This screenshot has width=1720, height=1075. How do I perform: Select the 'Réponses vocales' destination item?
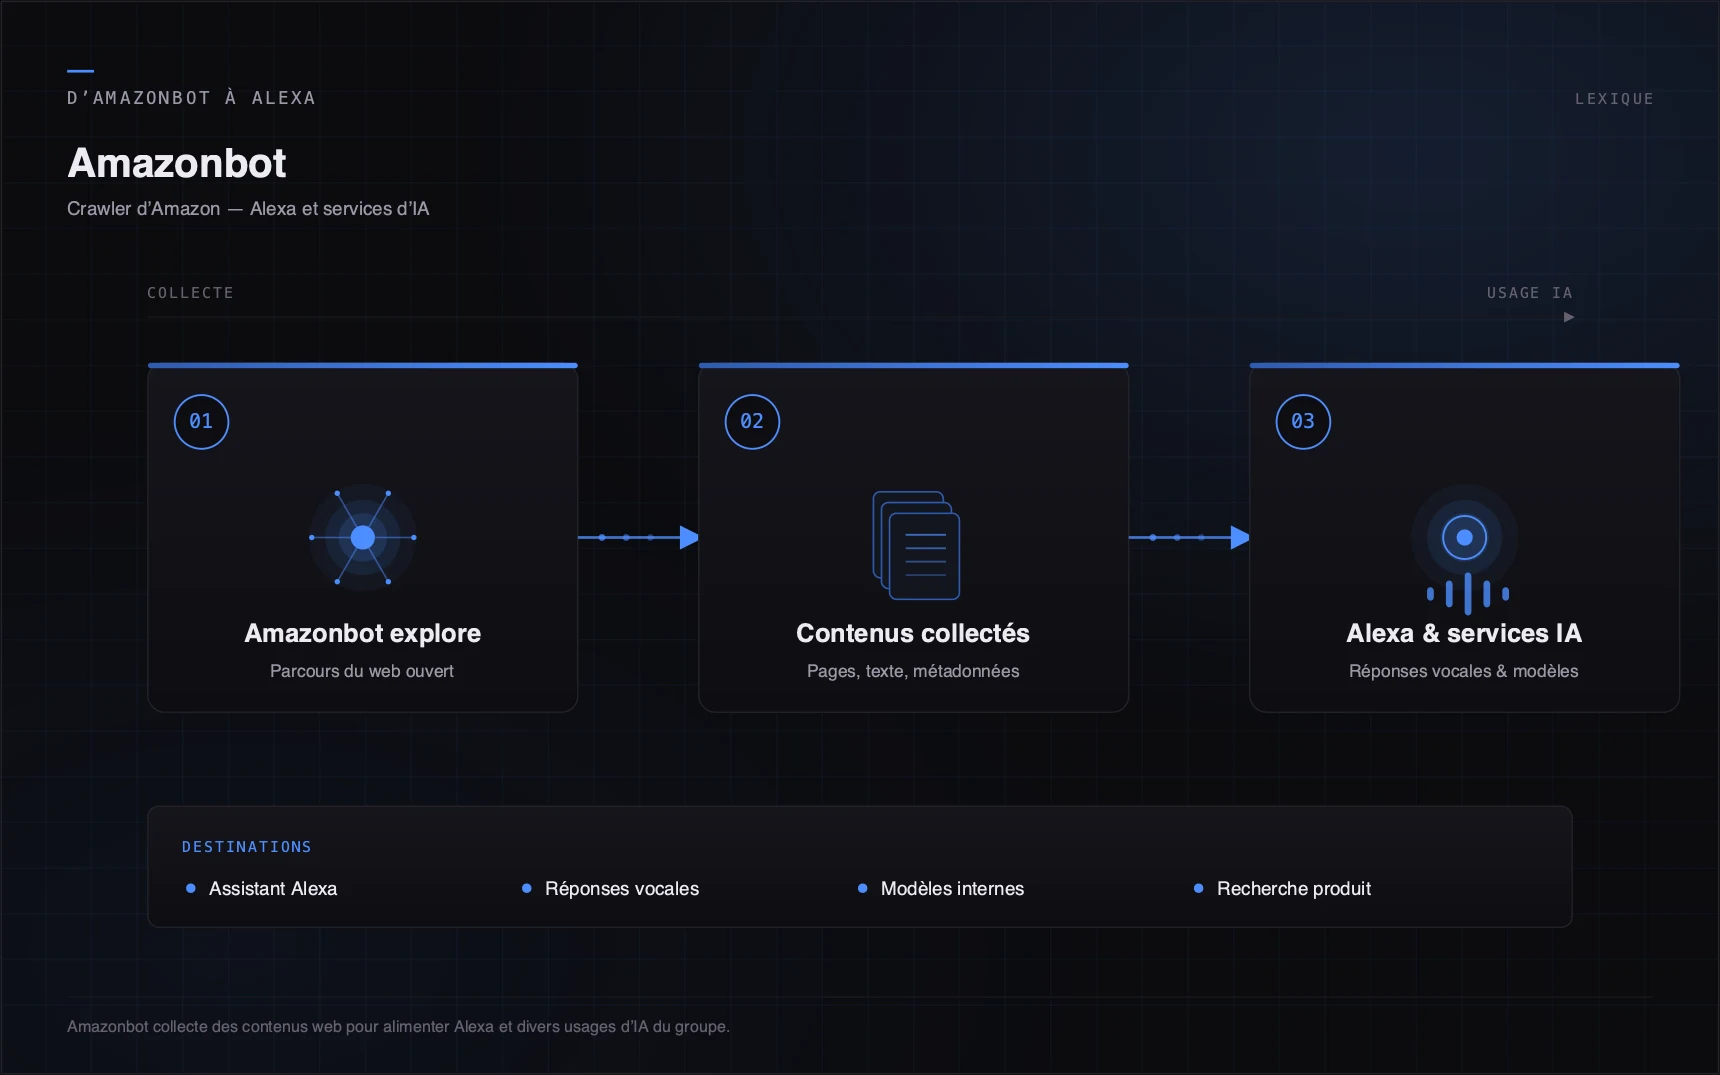tap(611, 888)
